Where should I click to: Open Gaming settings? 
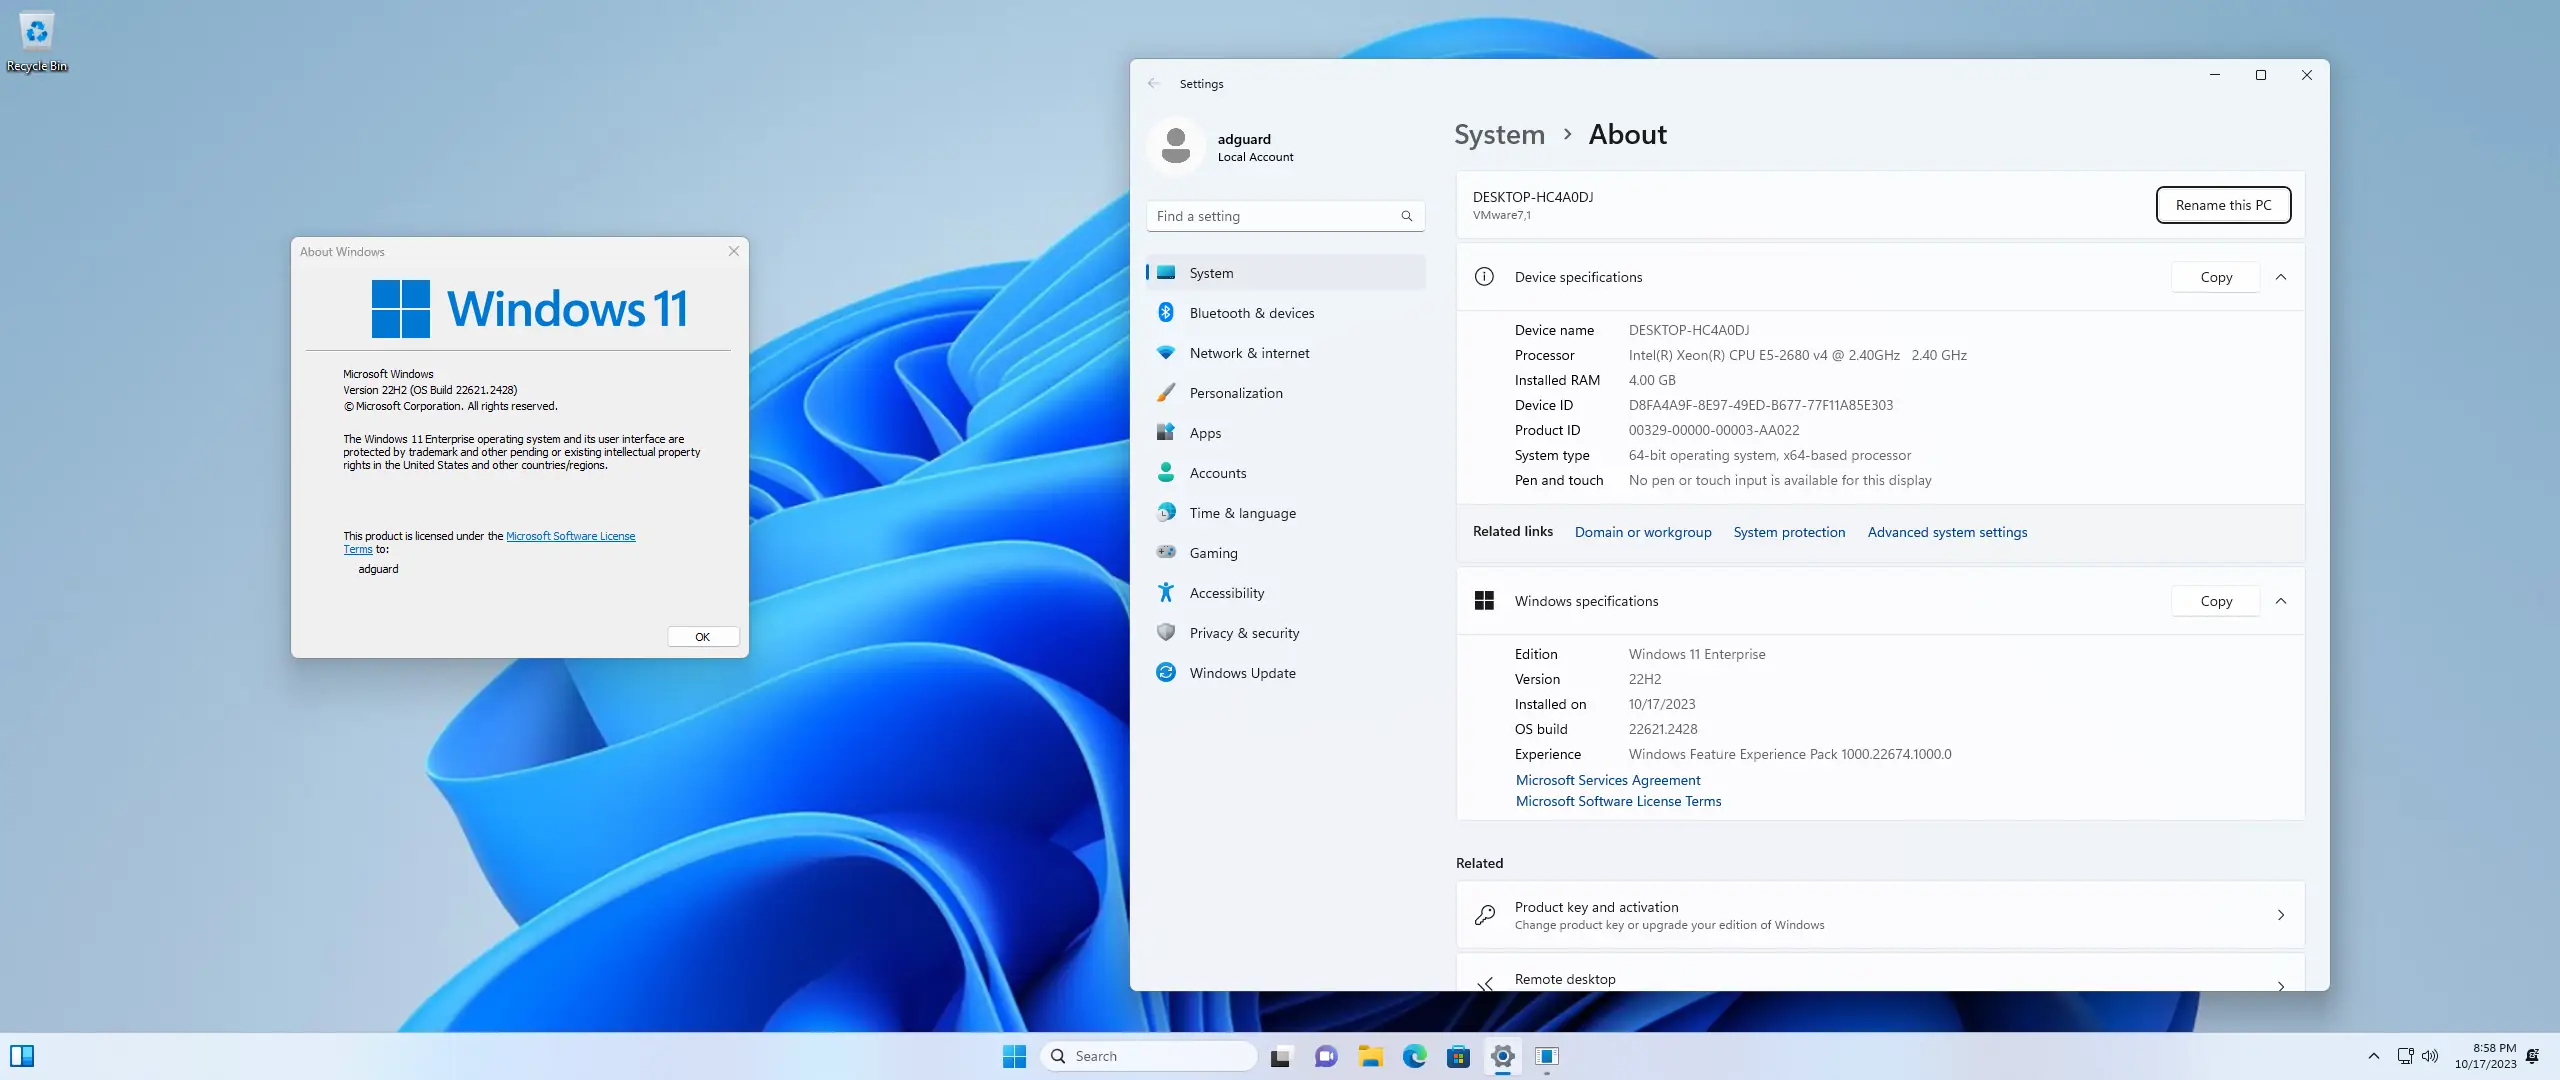[x=1212, y=552]
